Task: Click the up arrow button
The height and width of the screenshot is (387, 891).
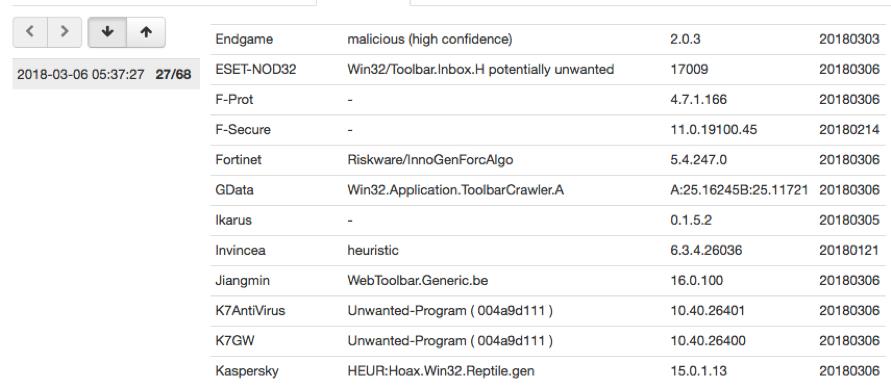Action: (x=146, y=32)
